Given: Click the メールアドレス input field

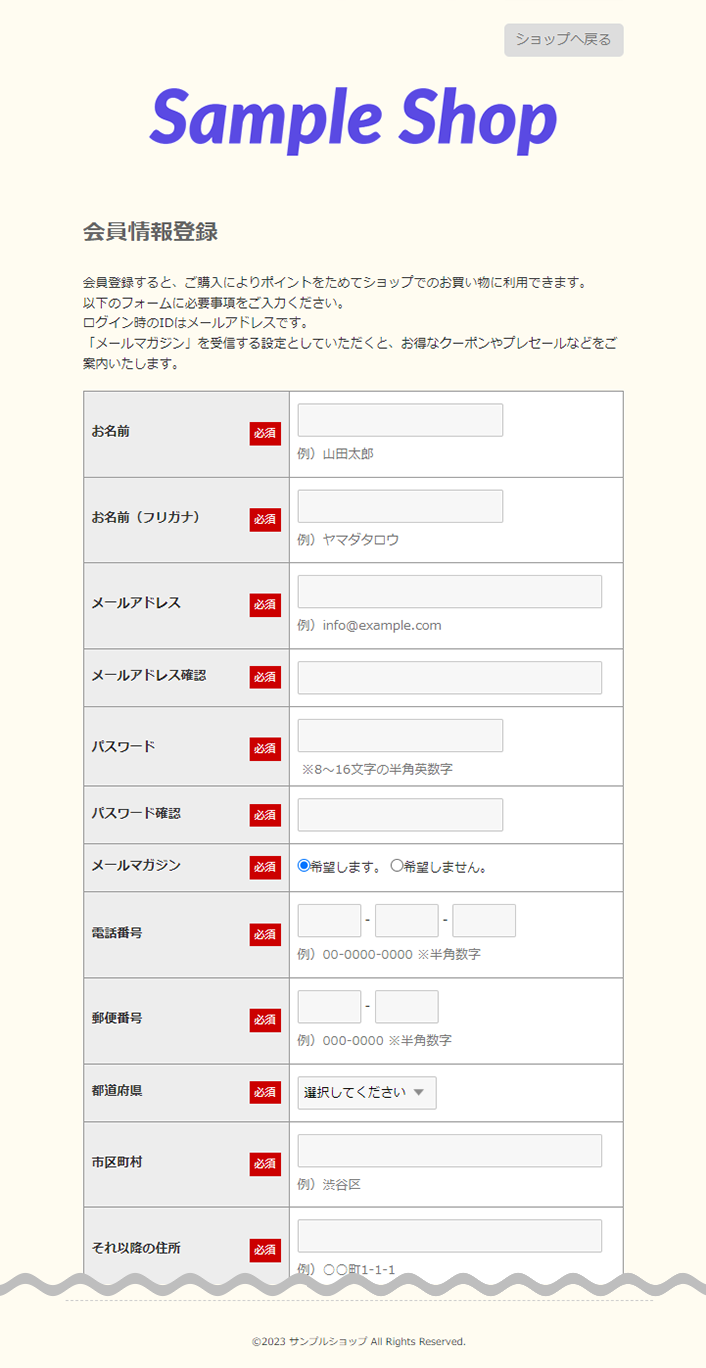Looking at the screenshot, I should coord(450,591).
